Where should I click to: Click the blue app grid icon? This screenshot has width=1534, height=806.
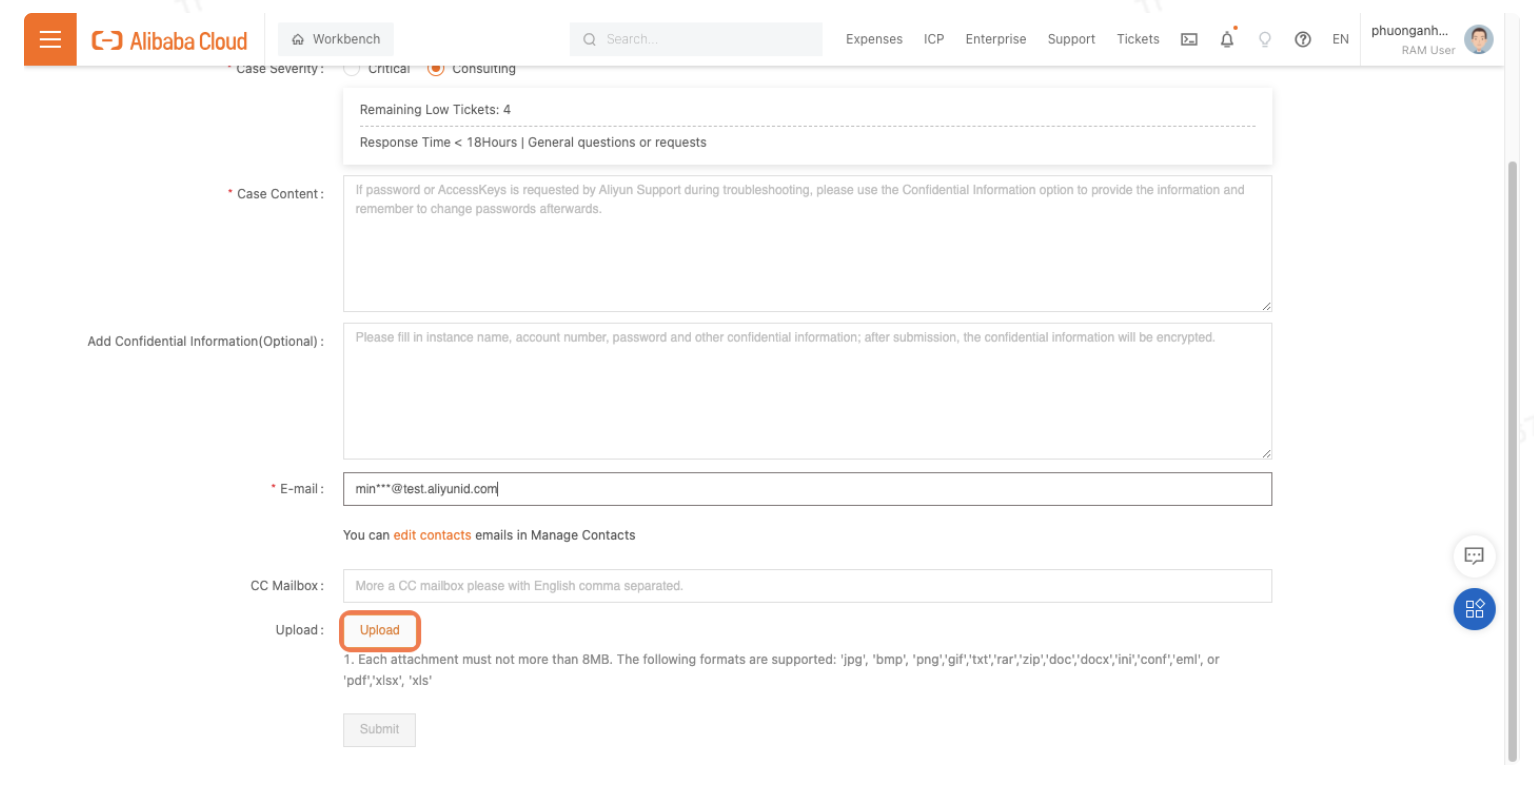(x=1474, y=608)
